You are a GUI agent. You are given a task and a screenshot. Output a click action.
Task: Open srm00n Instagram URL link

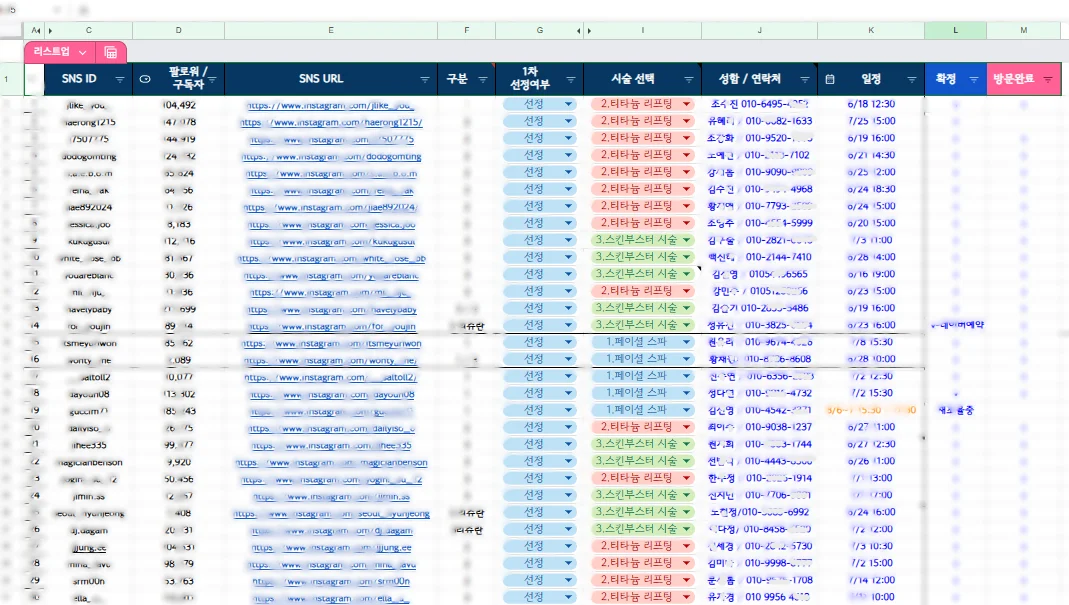click(x=331, y=581)
